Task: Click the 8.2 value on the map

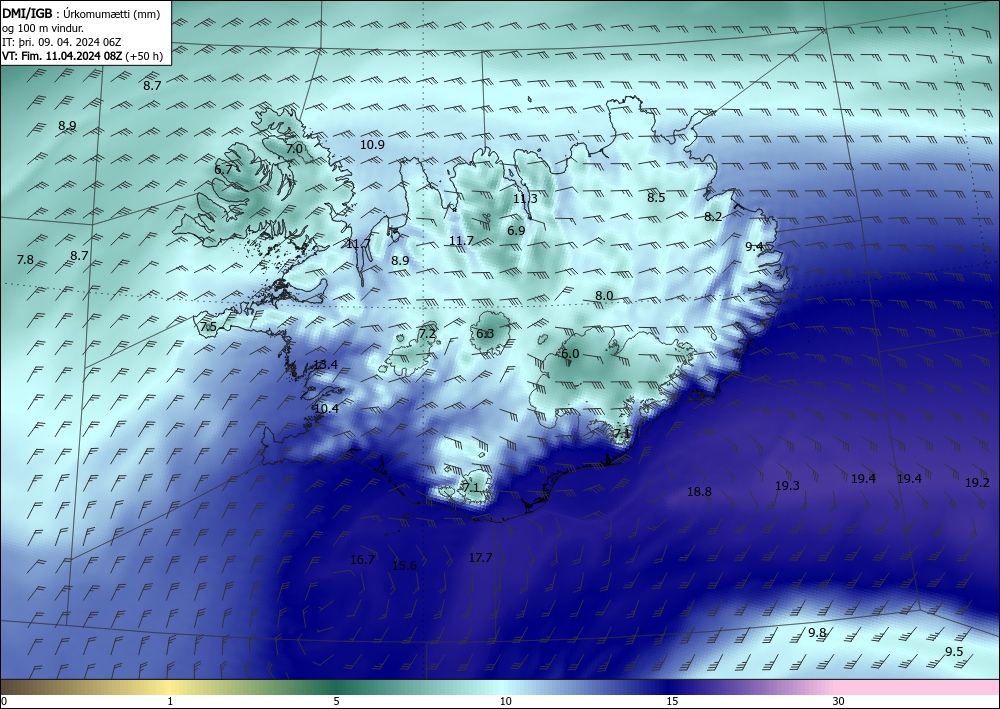Action: [713, 217]
